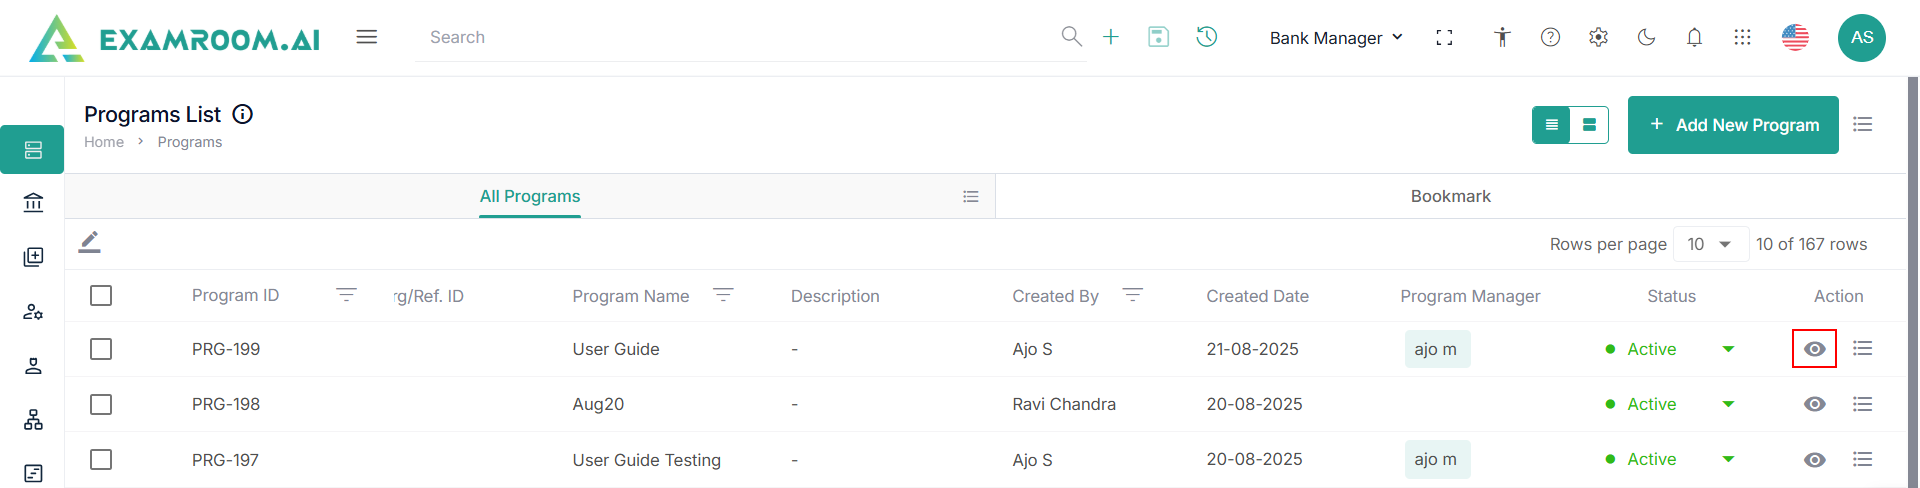Switch to dark mode moon icon

1646,37
